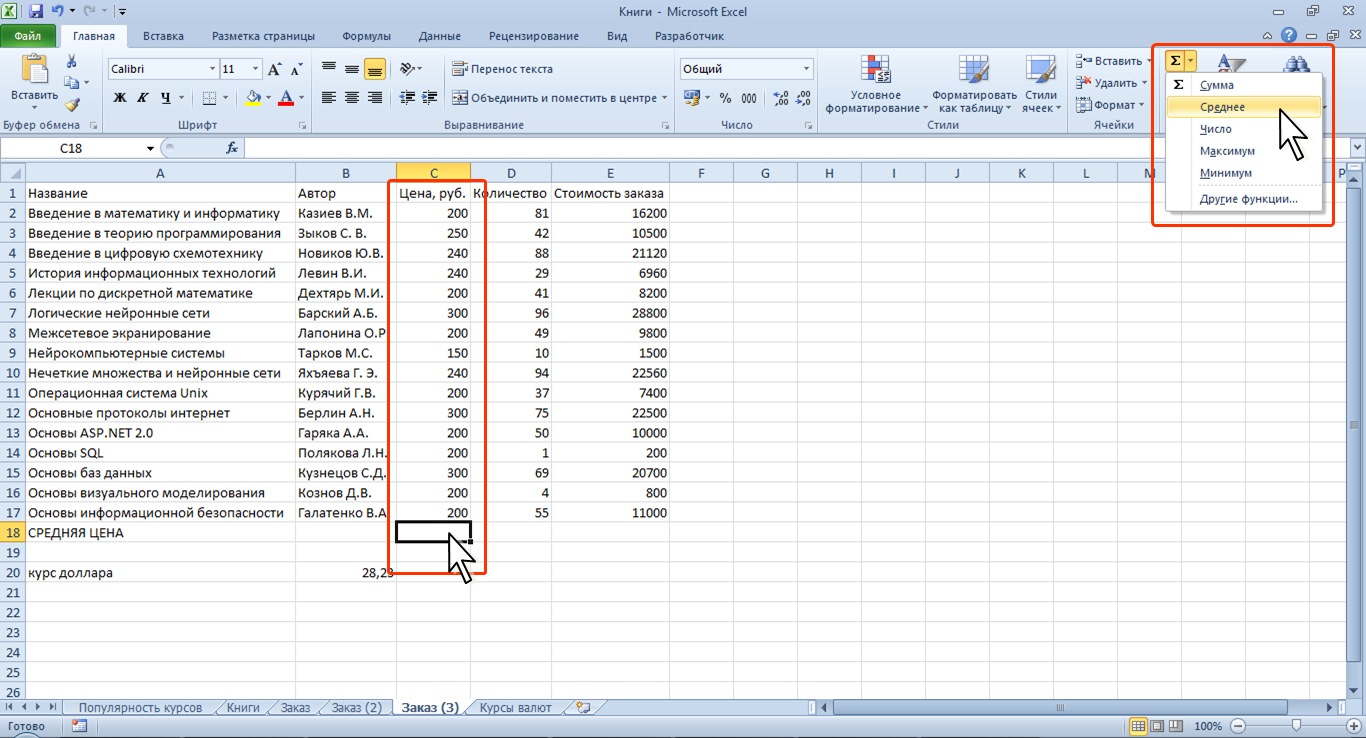
Task: Click the AutoSum sigma button
Action: 1175,61
